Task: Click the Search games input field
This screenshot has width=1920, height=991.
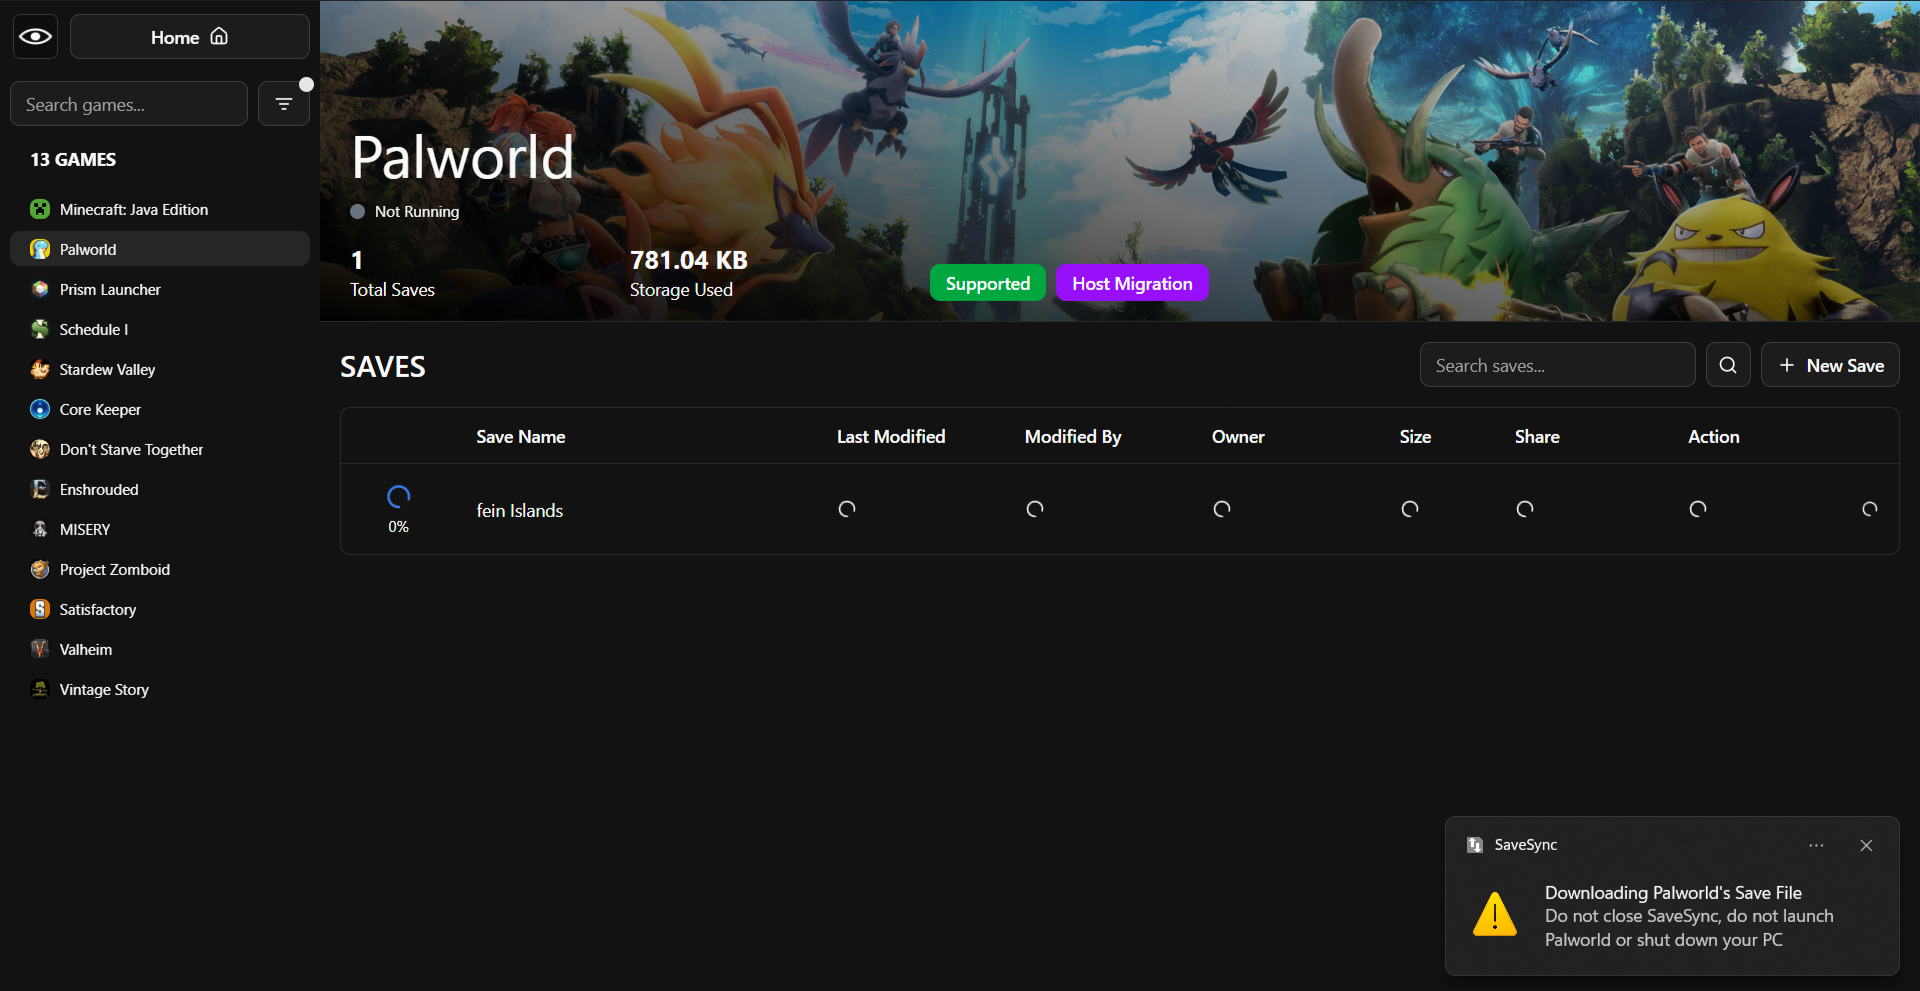Action: point(129,104)
